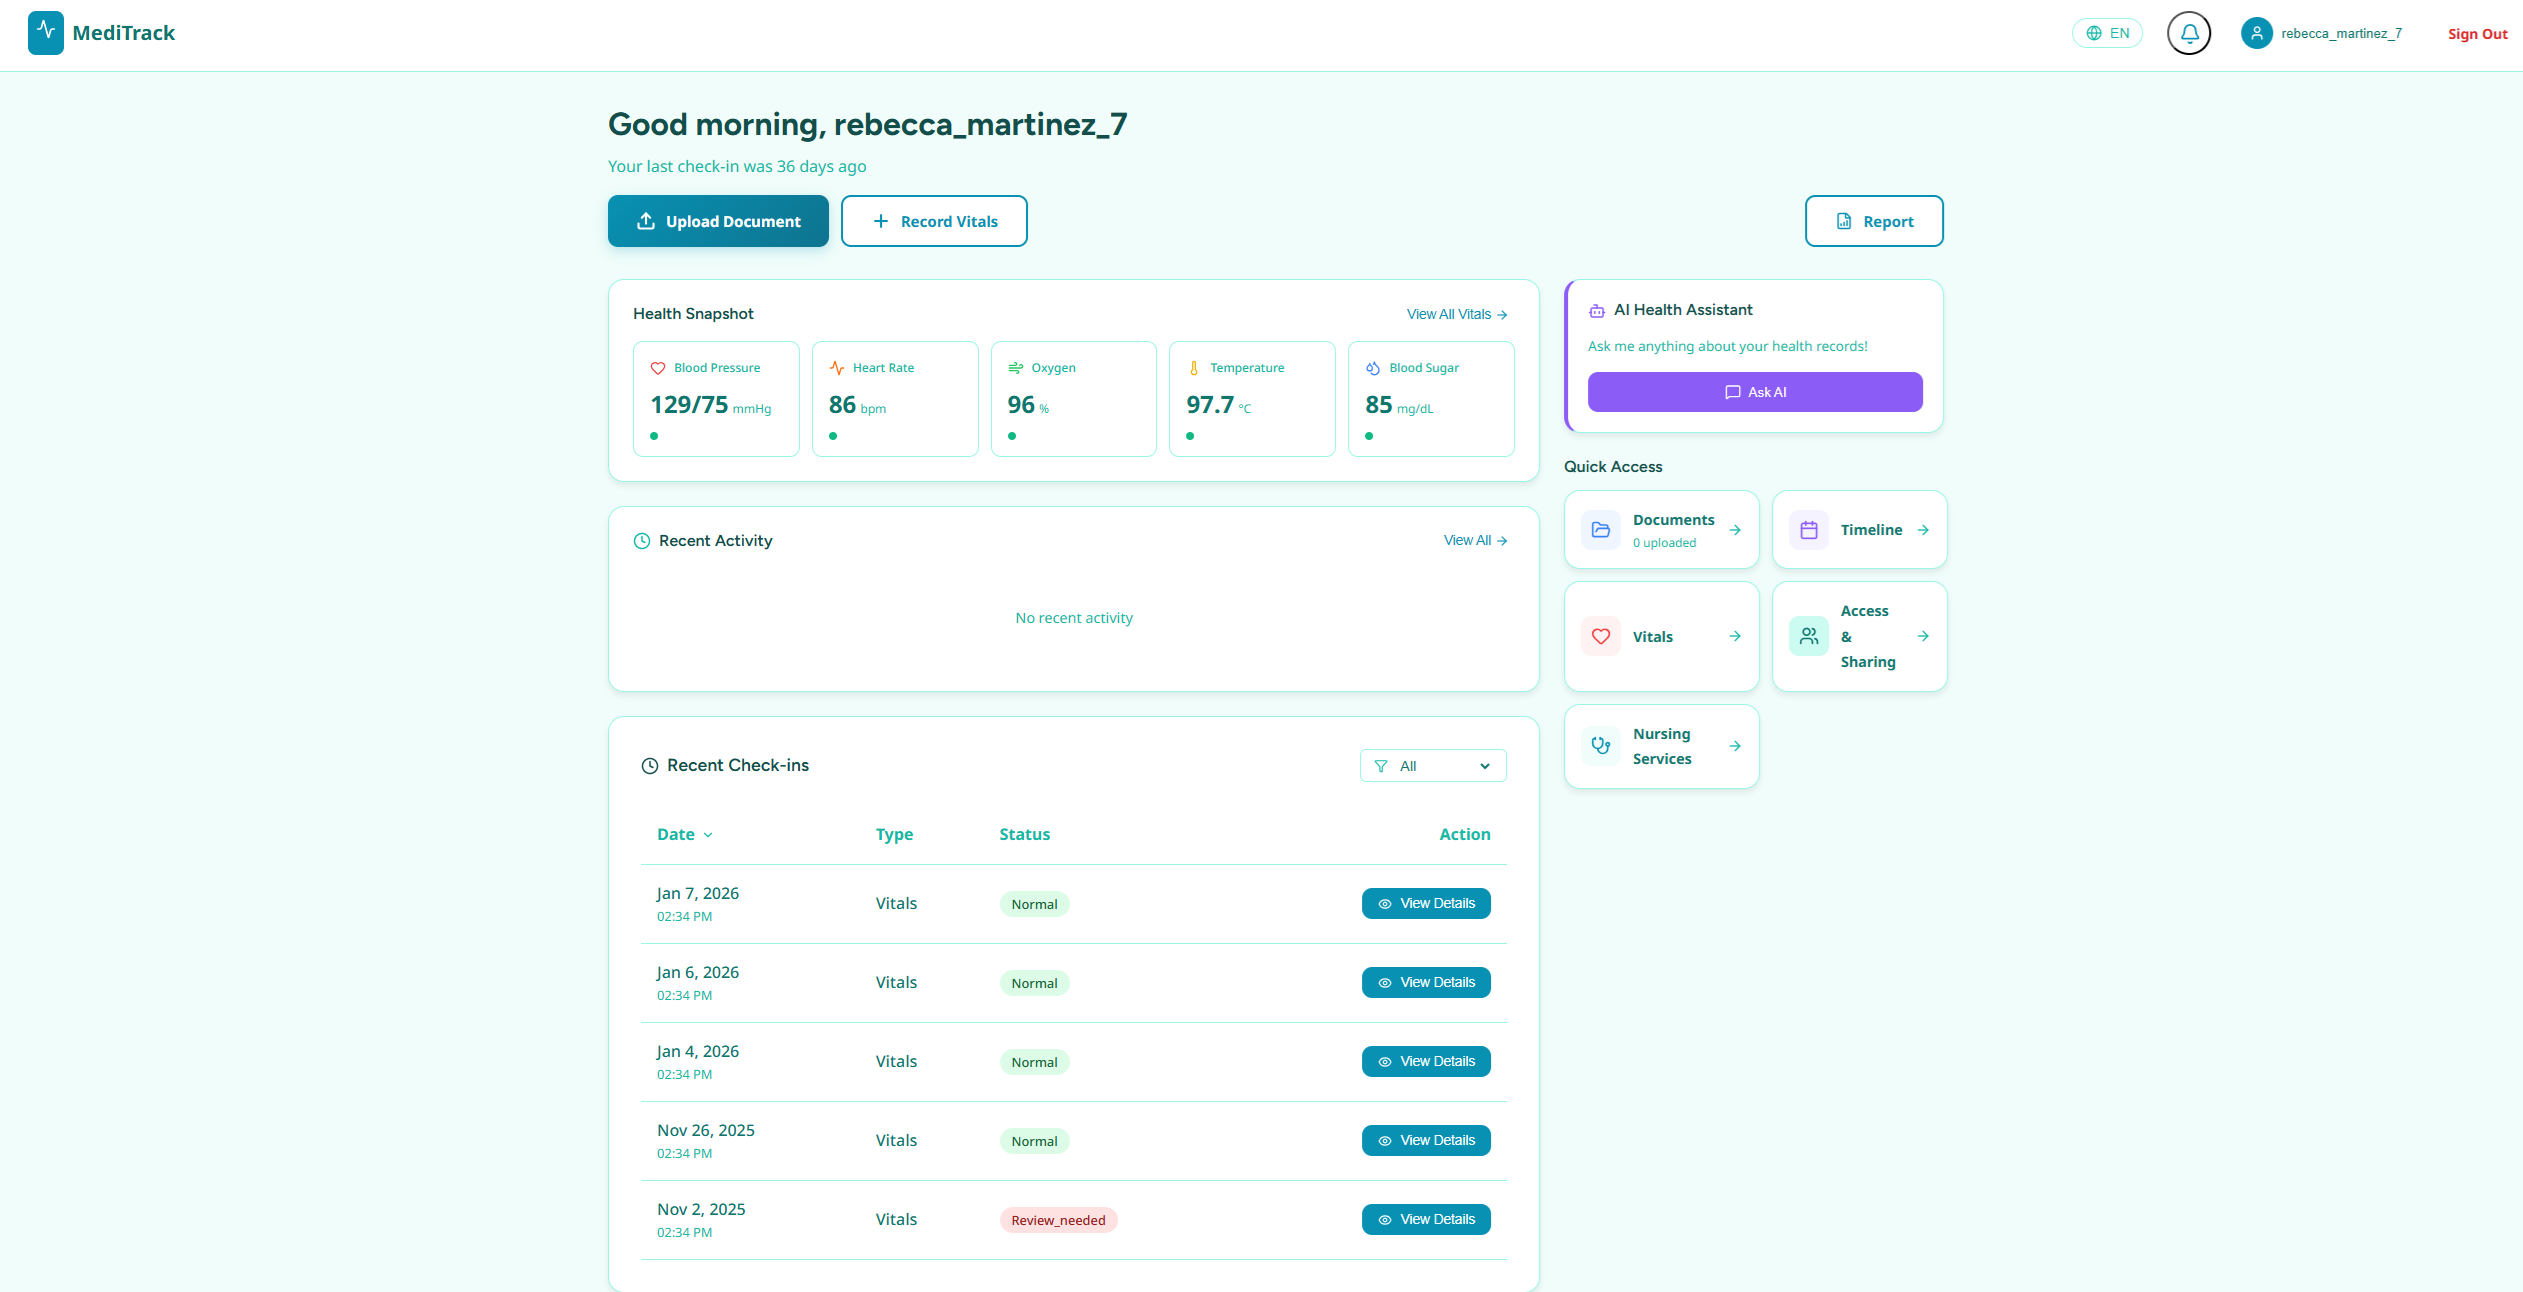Viewport: 2523px width, 1292px height.
Task: Click the user avatar icon
Action: tap(2256, 33)
